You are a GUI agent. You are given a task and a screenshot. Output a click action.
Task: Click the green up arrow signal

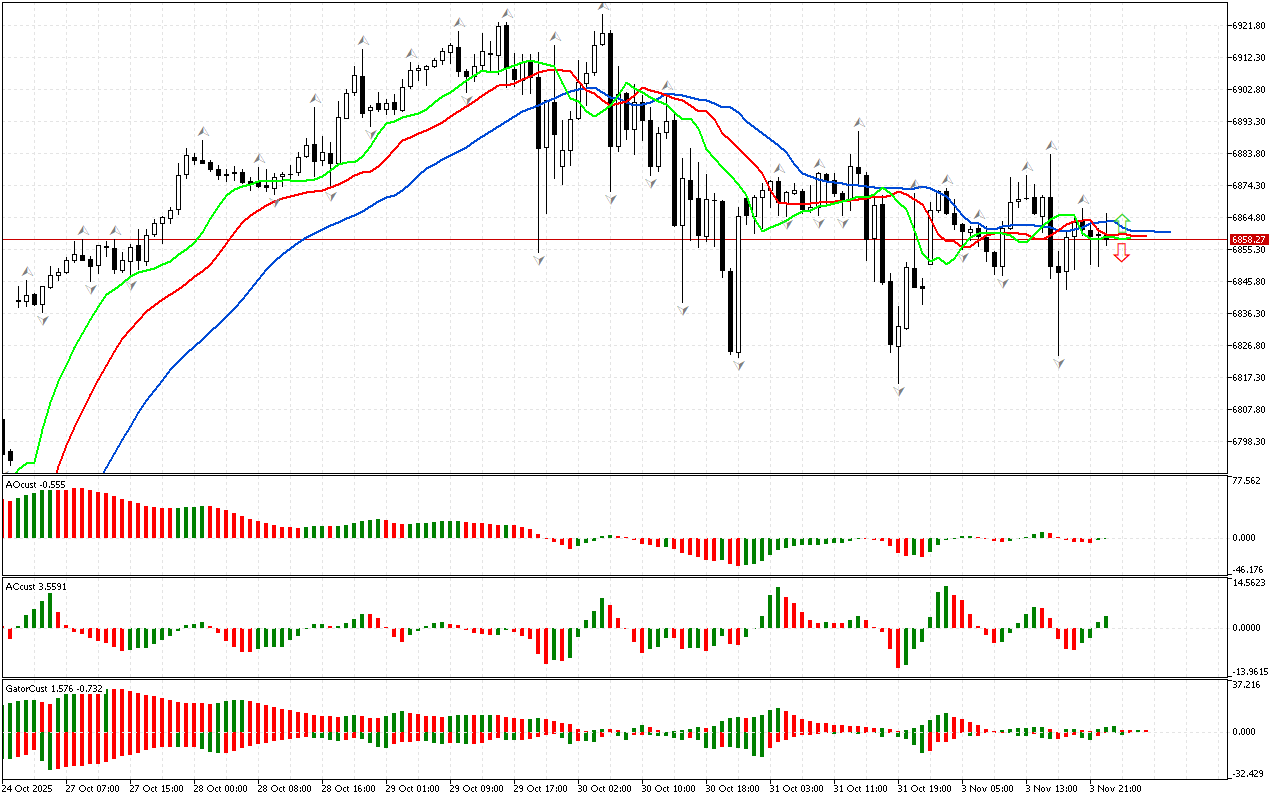tap(1122, 219)
